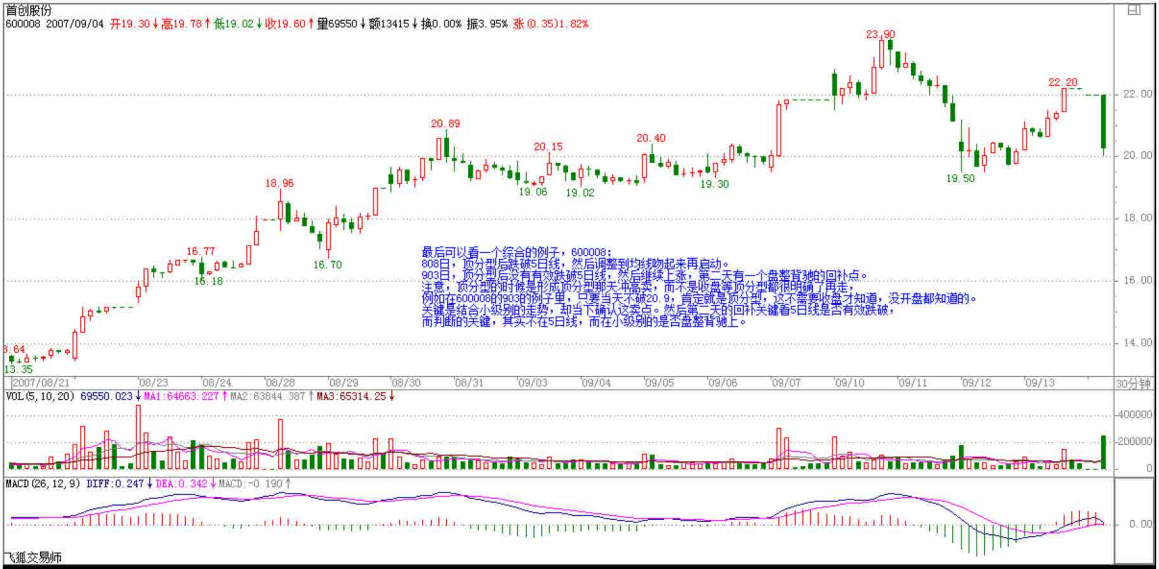The image size is (1159, 569).
Task: Open the MACD(26,12,9) indicator parameters label
Action: pyautogui.click(x=44, y=483)
